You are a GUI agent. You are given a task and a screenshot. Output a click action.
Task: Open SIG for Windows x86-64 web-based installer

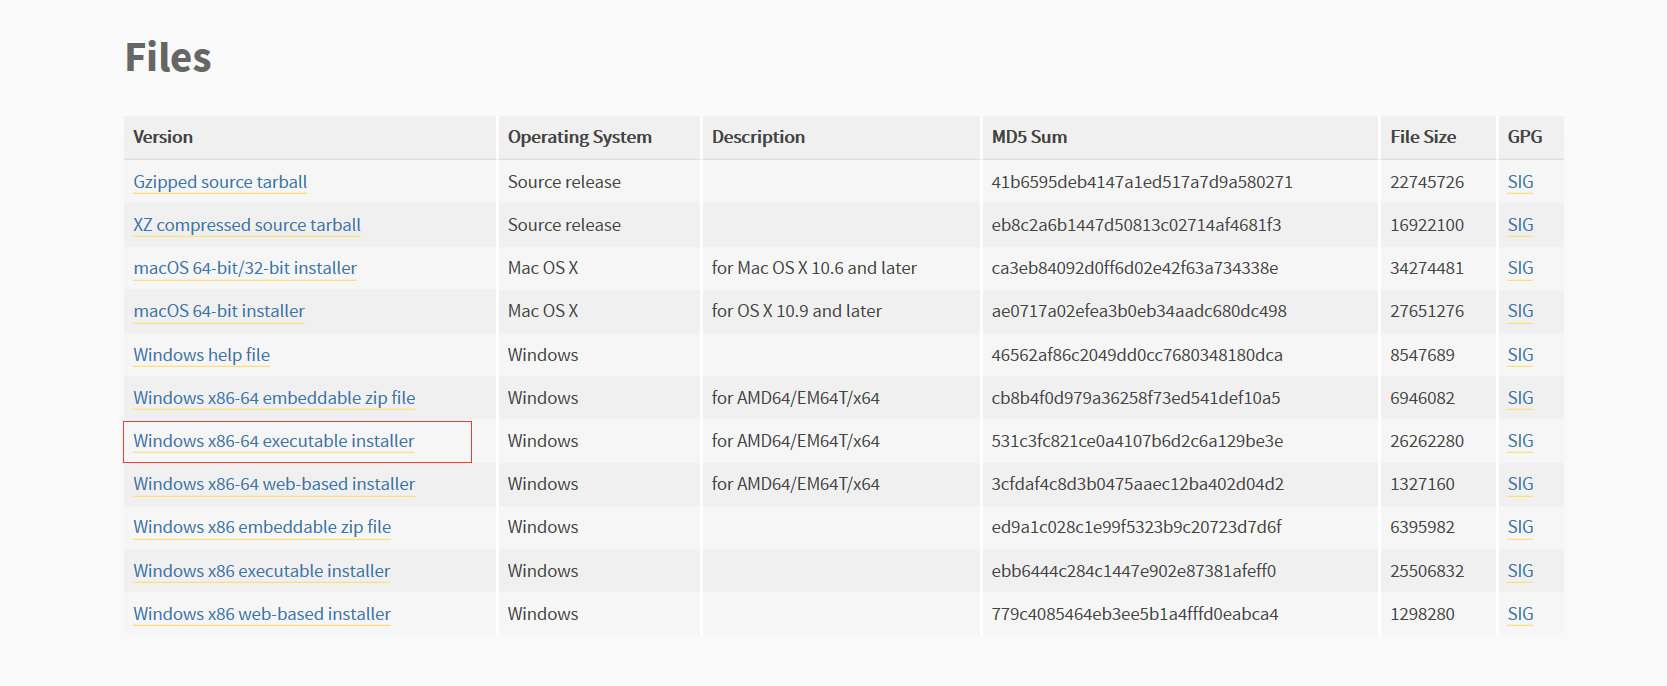click(1520, 484)
